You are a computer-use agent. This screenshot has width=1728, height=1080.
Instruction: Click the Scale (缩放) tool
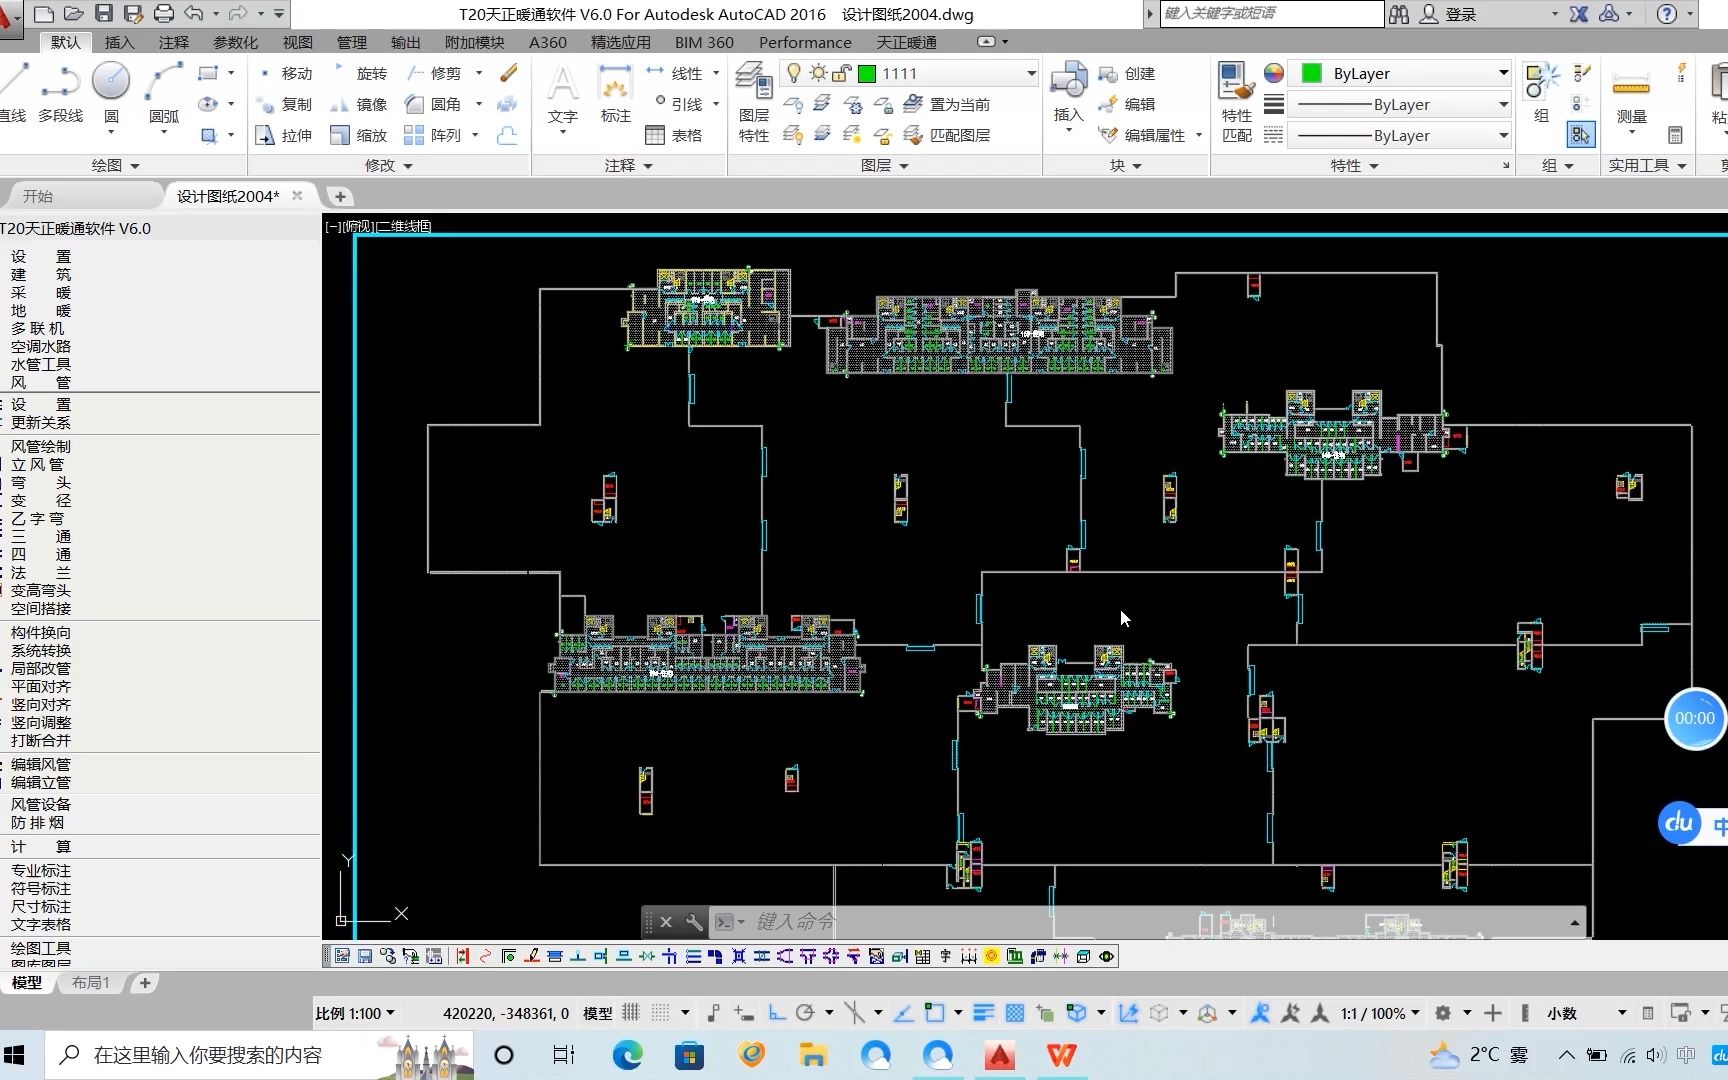pos(360,135)
